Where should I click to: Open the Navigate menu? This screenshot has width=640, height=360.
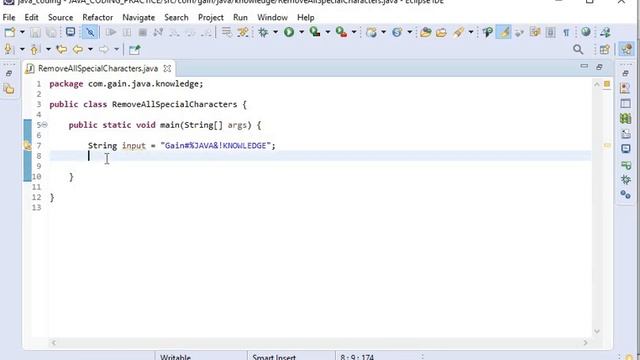139,18
